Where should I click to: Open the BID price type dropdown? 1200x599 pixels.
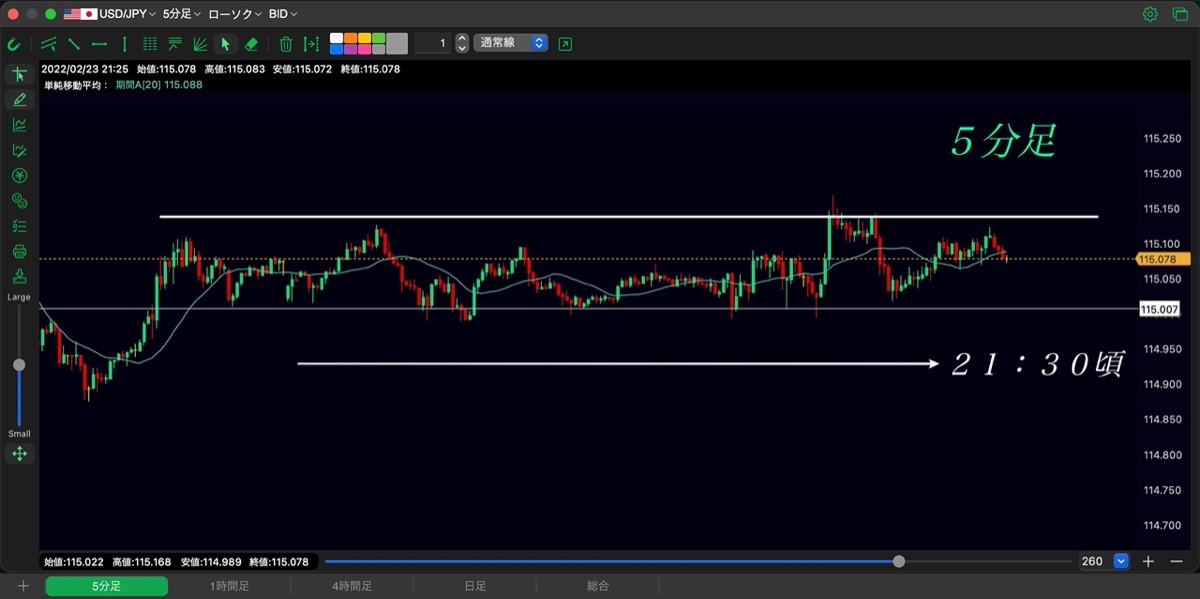pyautogui.click(x=283, y=14)
